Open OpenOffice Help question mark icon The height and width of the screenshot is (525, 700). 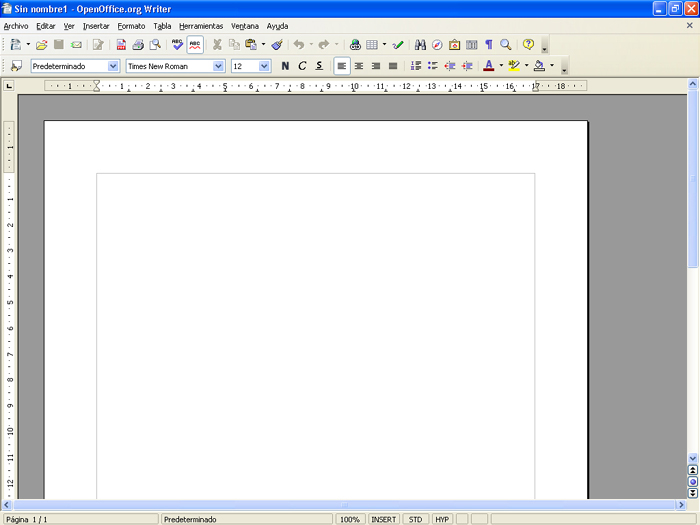tap(528, 45)
